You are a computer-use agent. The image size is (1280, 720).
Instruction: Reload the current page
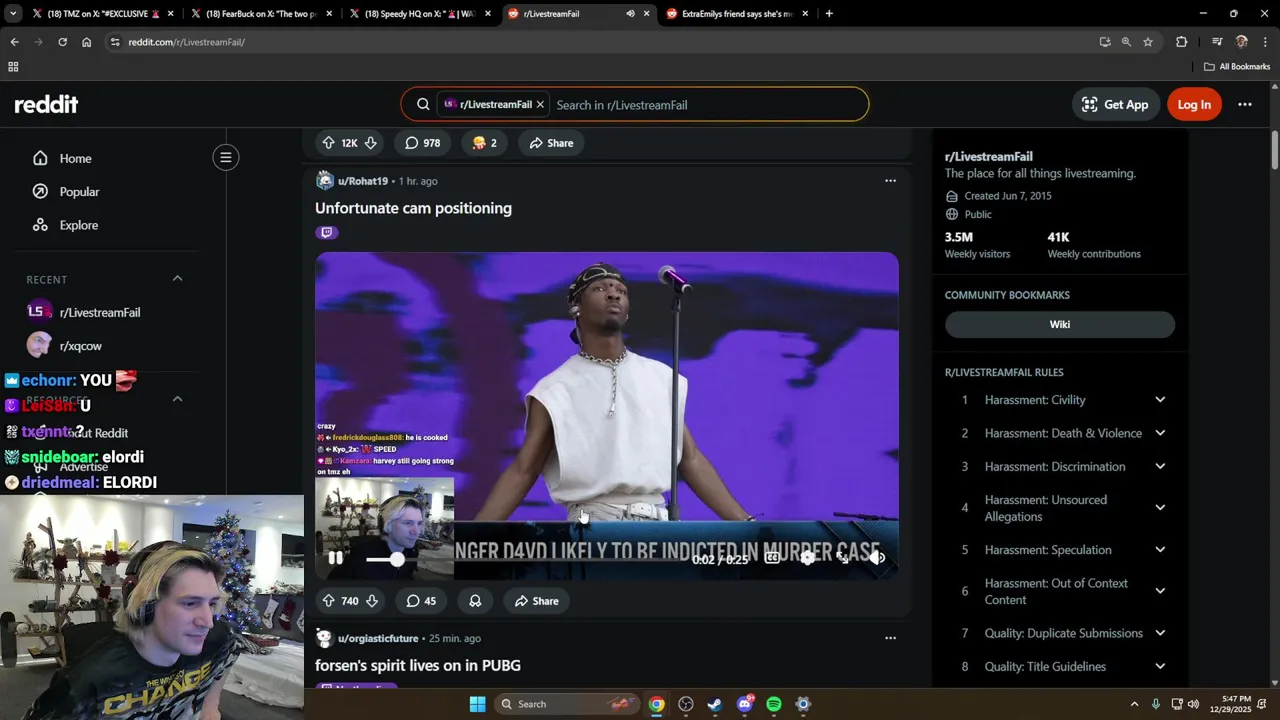click(62, 42)
